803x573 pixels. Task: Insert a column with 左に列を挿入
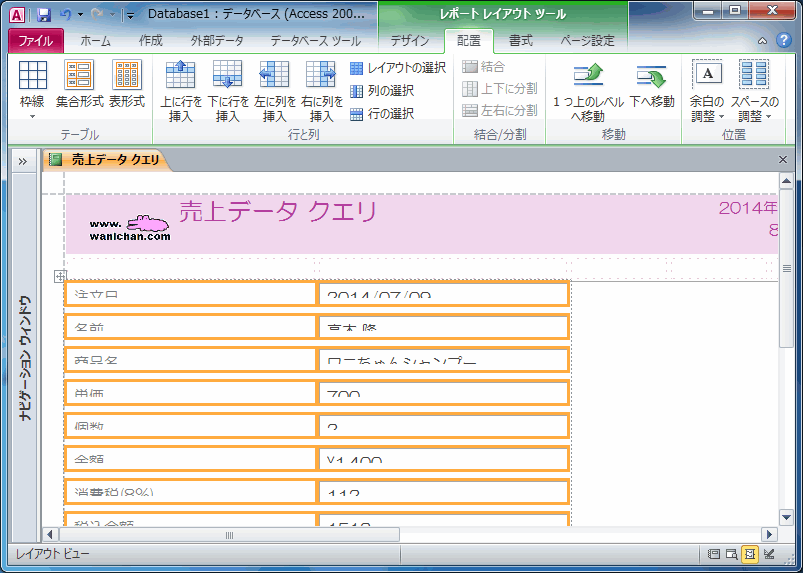pos(275,91)
